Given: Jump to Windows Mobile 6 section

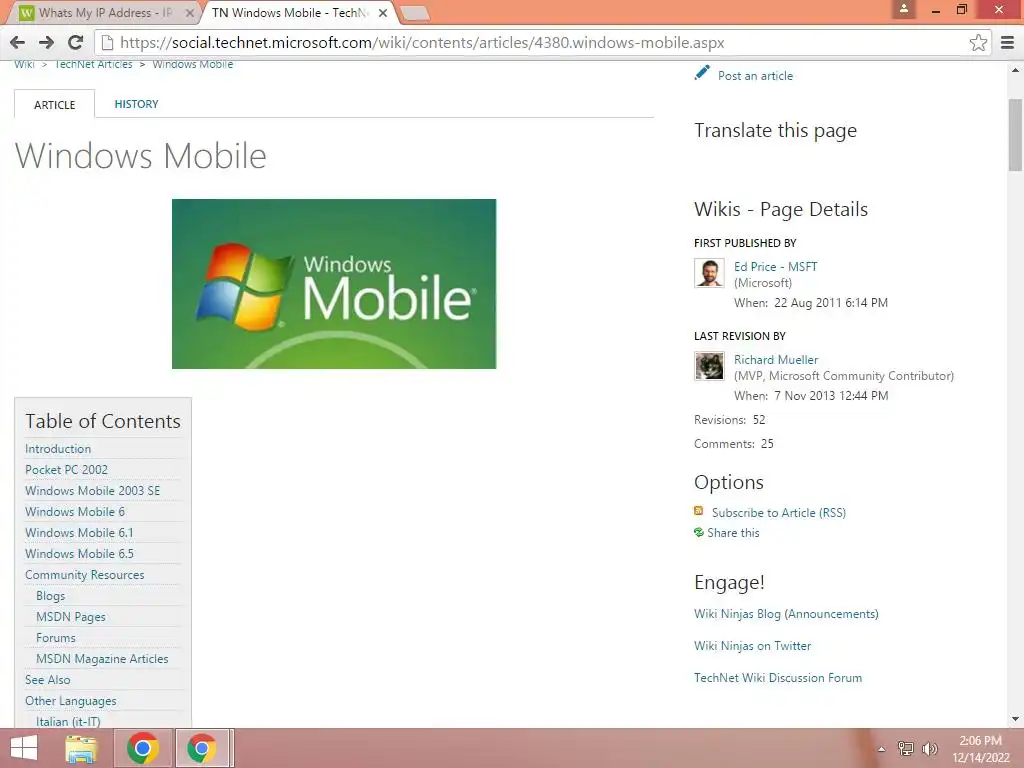Looking at the screenshot, I should click(74, 511).
